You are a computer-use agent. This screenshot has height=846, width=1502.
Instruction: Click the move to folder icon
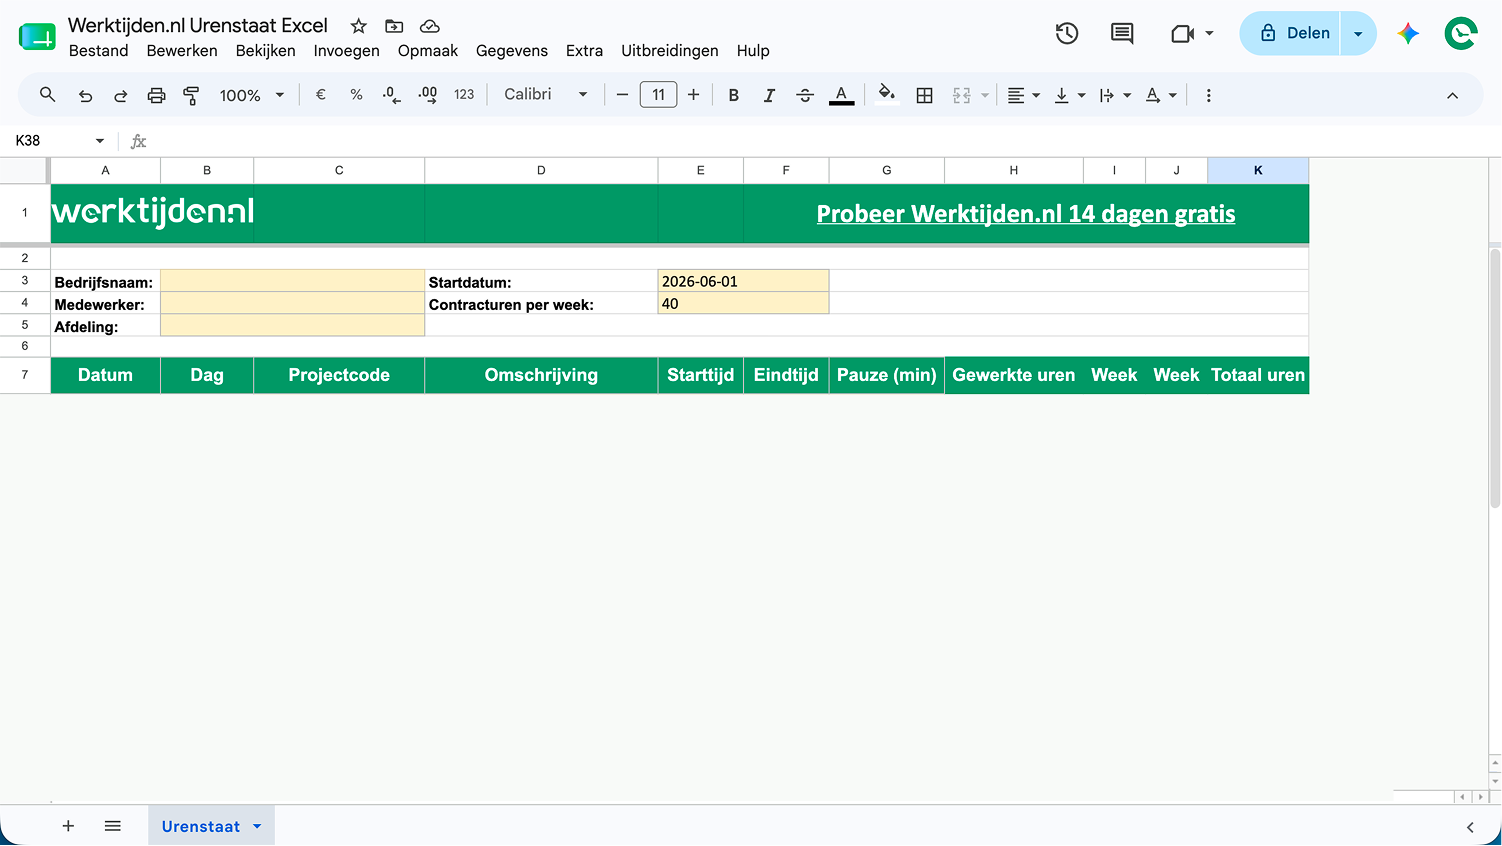tap(394, 26)
